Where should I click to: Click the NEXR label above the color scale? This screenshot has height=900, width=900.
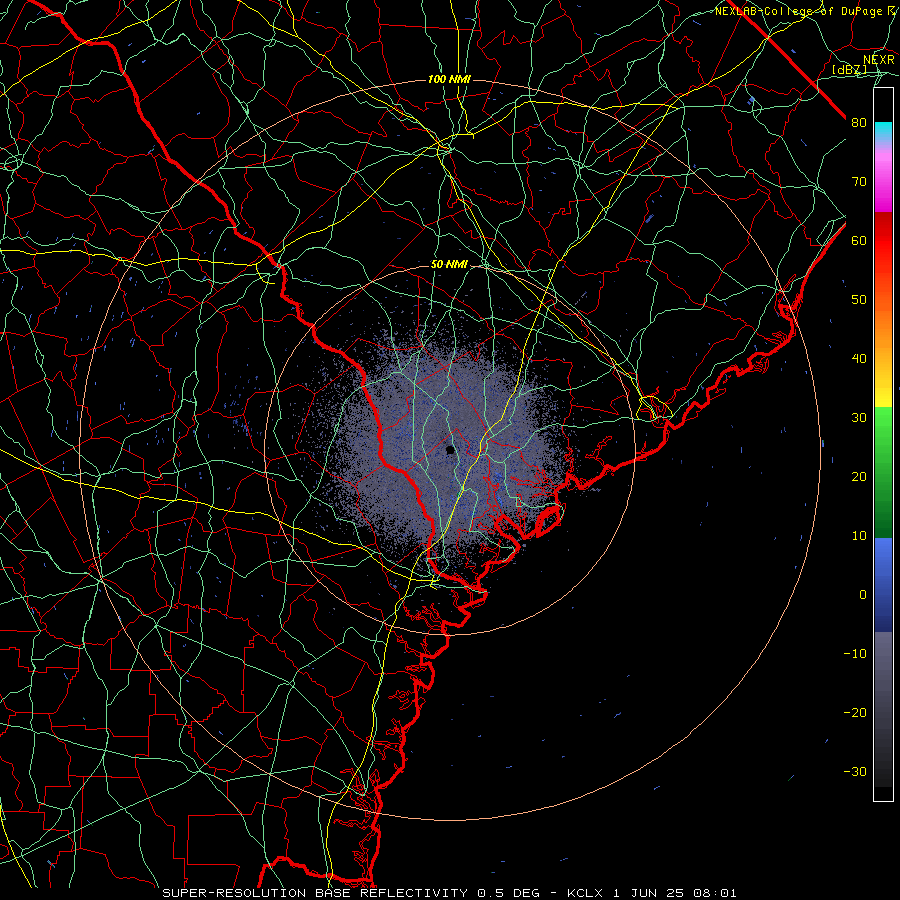(x=879, y=60)
